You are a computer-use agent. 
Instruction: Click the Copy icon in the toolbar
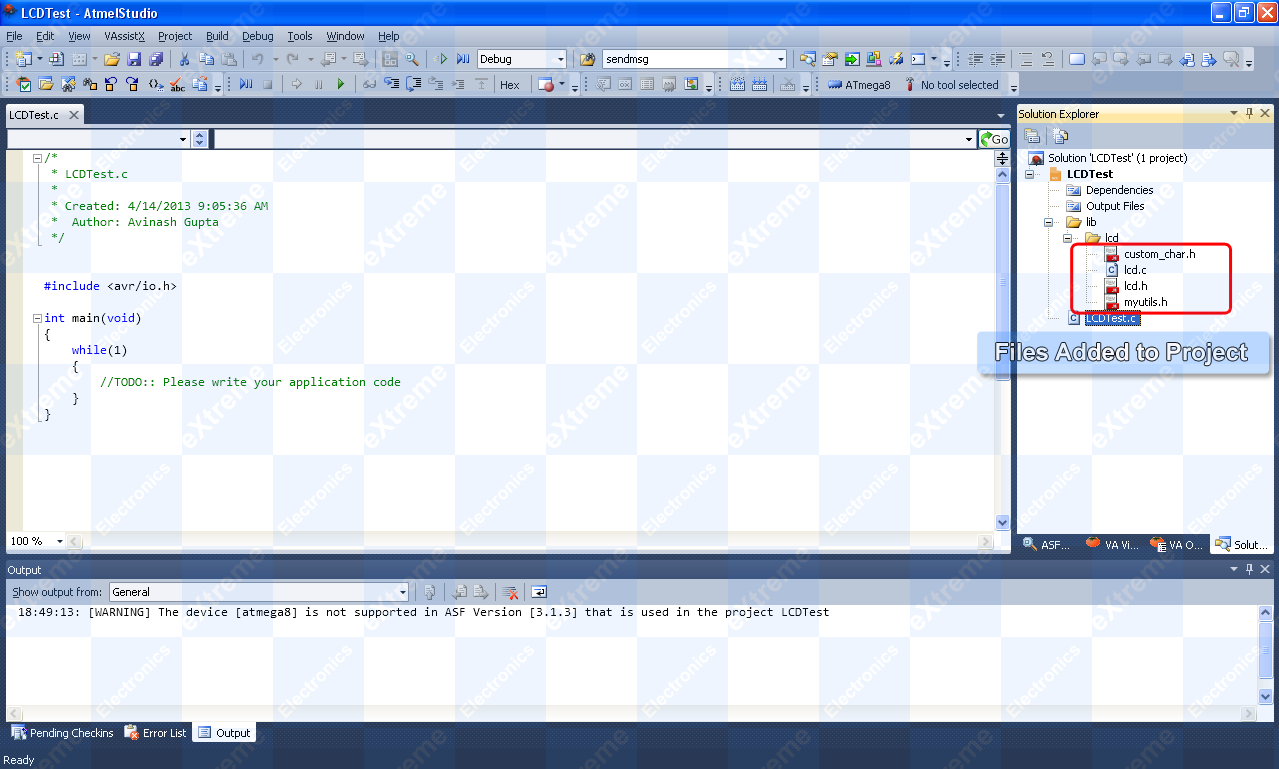click(x=207, y=59)
